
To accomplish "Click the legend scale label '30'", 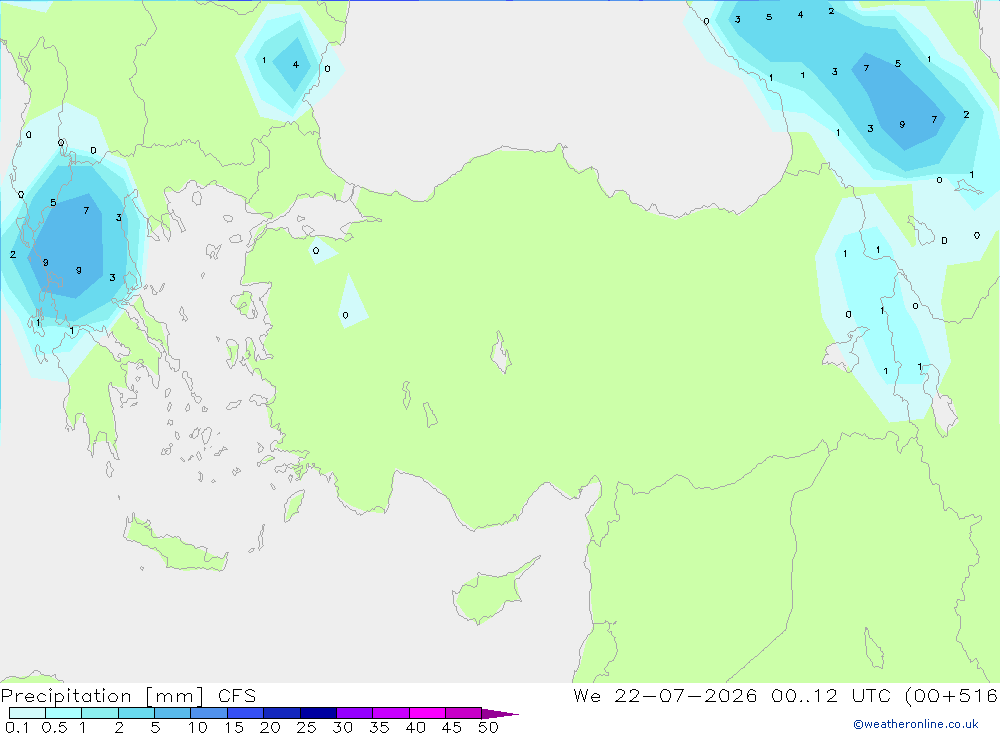I will point(343,727).
